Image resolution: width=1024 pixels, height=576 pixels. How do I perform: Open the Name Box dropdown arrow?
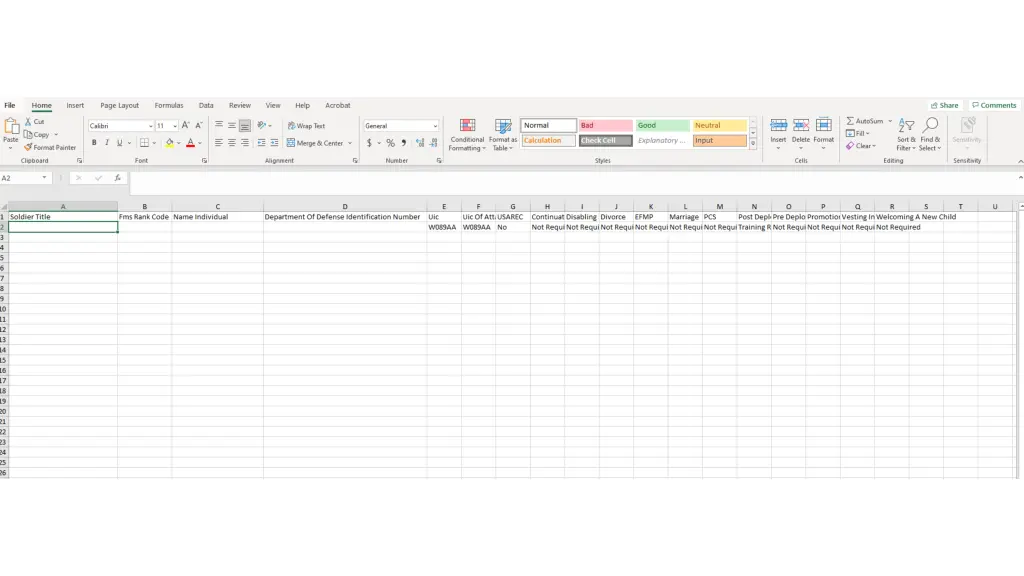[44, 178]
